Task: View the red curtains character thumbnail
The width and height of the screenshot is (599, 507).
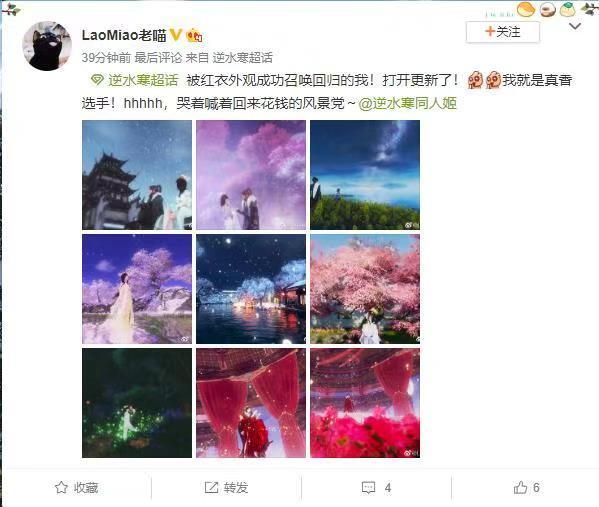Action: tap(251, 403)
